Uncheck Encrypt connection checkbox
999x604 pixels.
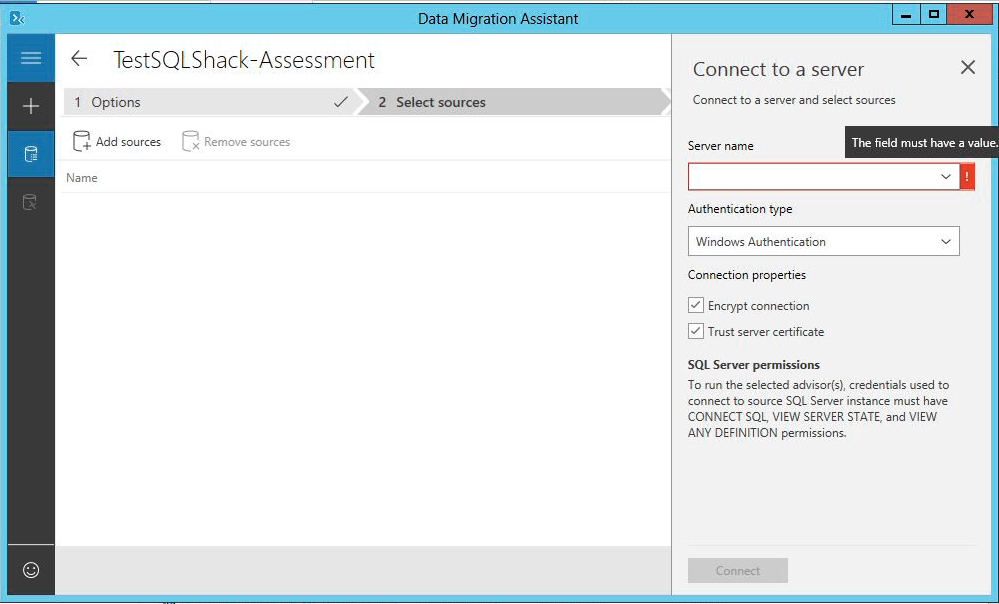(x=696, y=306)
